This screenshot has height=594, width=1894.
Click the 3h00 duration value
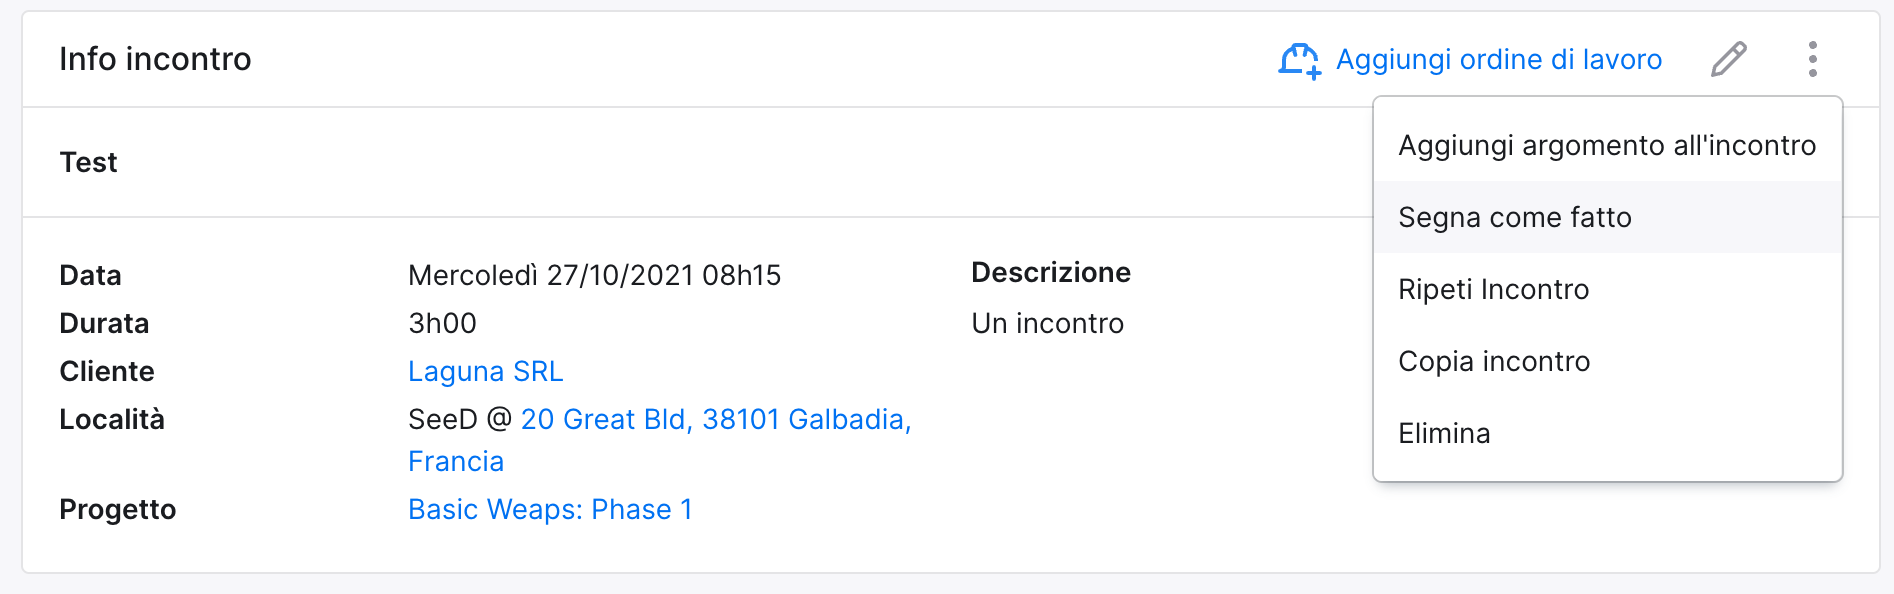tap(442, 323)
